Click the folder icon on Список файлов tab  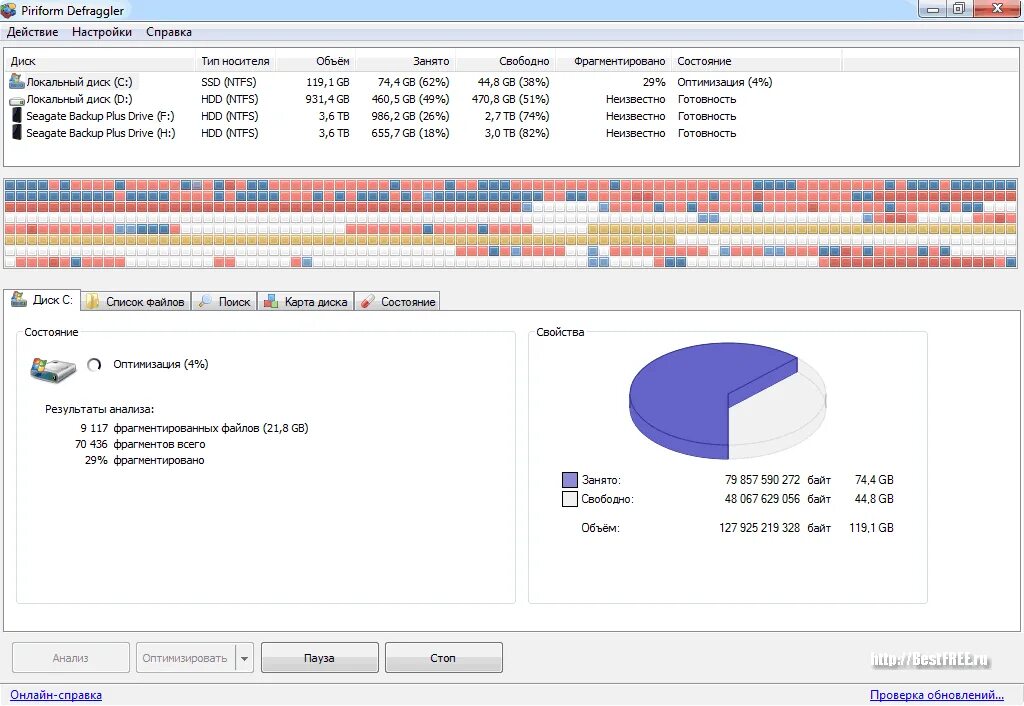pos(93,301)
